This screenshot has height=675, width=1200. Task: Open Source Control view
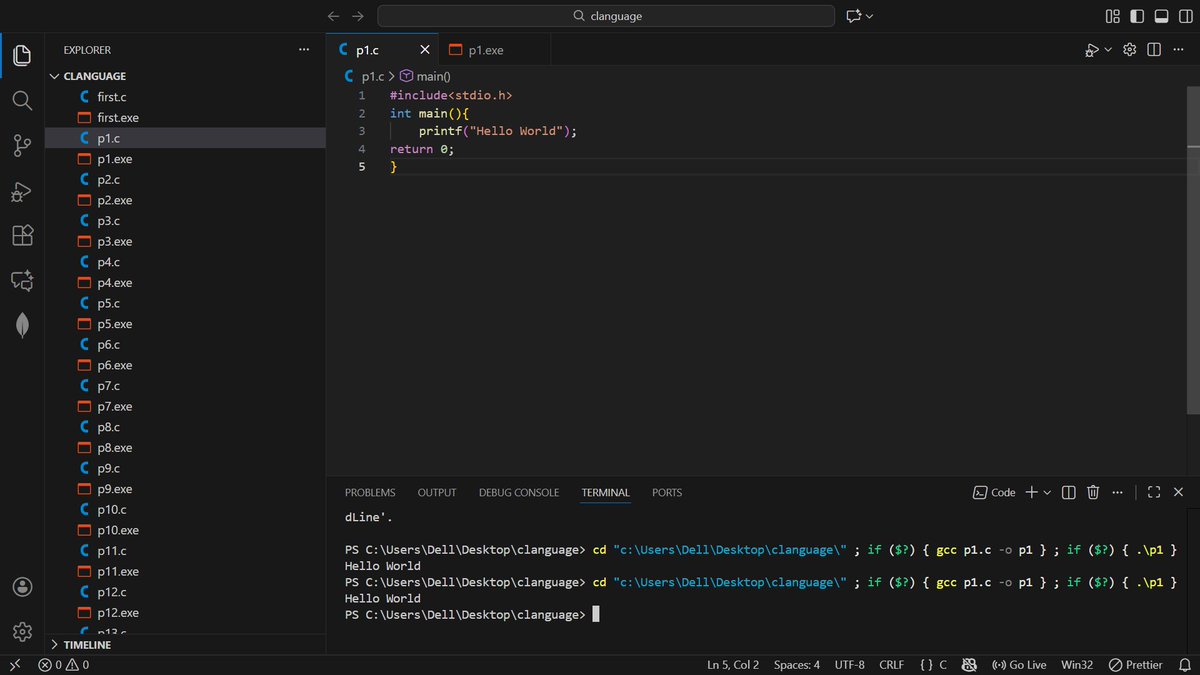[x=21, y=145]
